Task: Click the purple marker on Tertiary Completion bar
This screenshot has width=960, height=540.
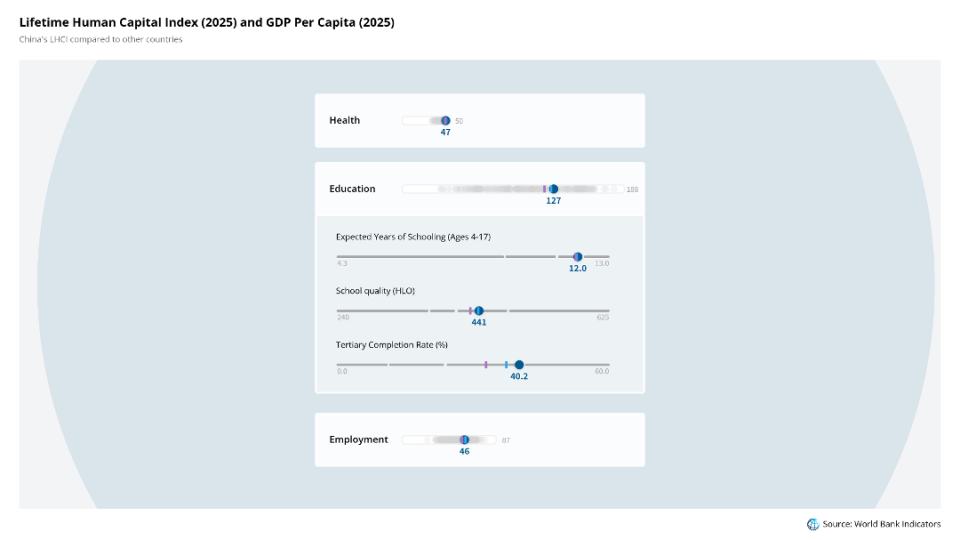Action: [486, 365]
